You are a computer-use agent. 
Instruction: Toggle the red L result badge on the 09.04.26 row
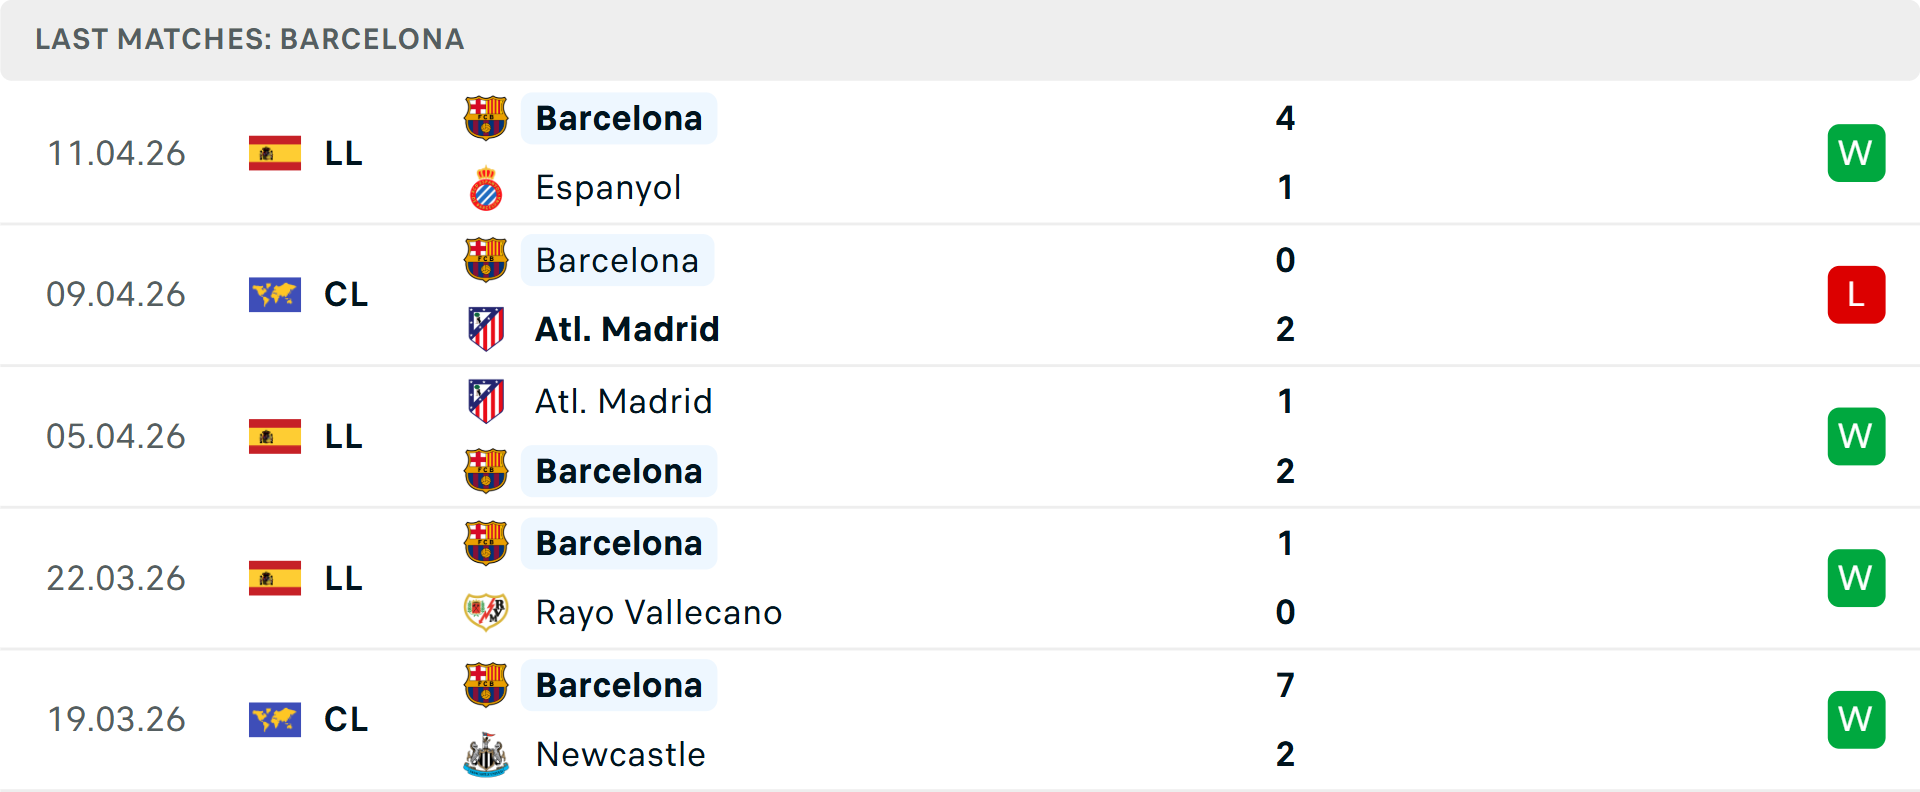pos(1856,294)
